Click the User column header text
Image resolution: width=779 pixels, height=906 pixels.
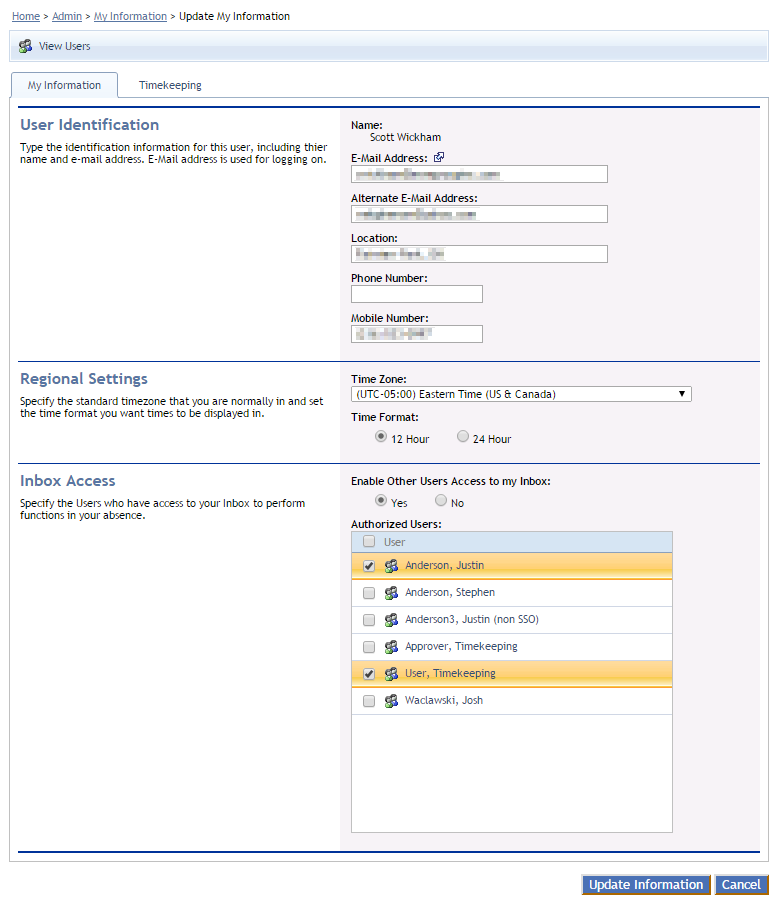point(395,542)
